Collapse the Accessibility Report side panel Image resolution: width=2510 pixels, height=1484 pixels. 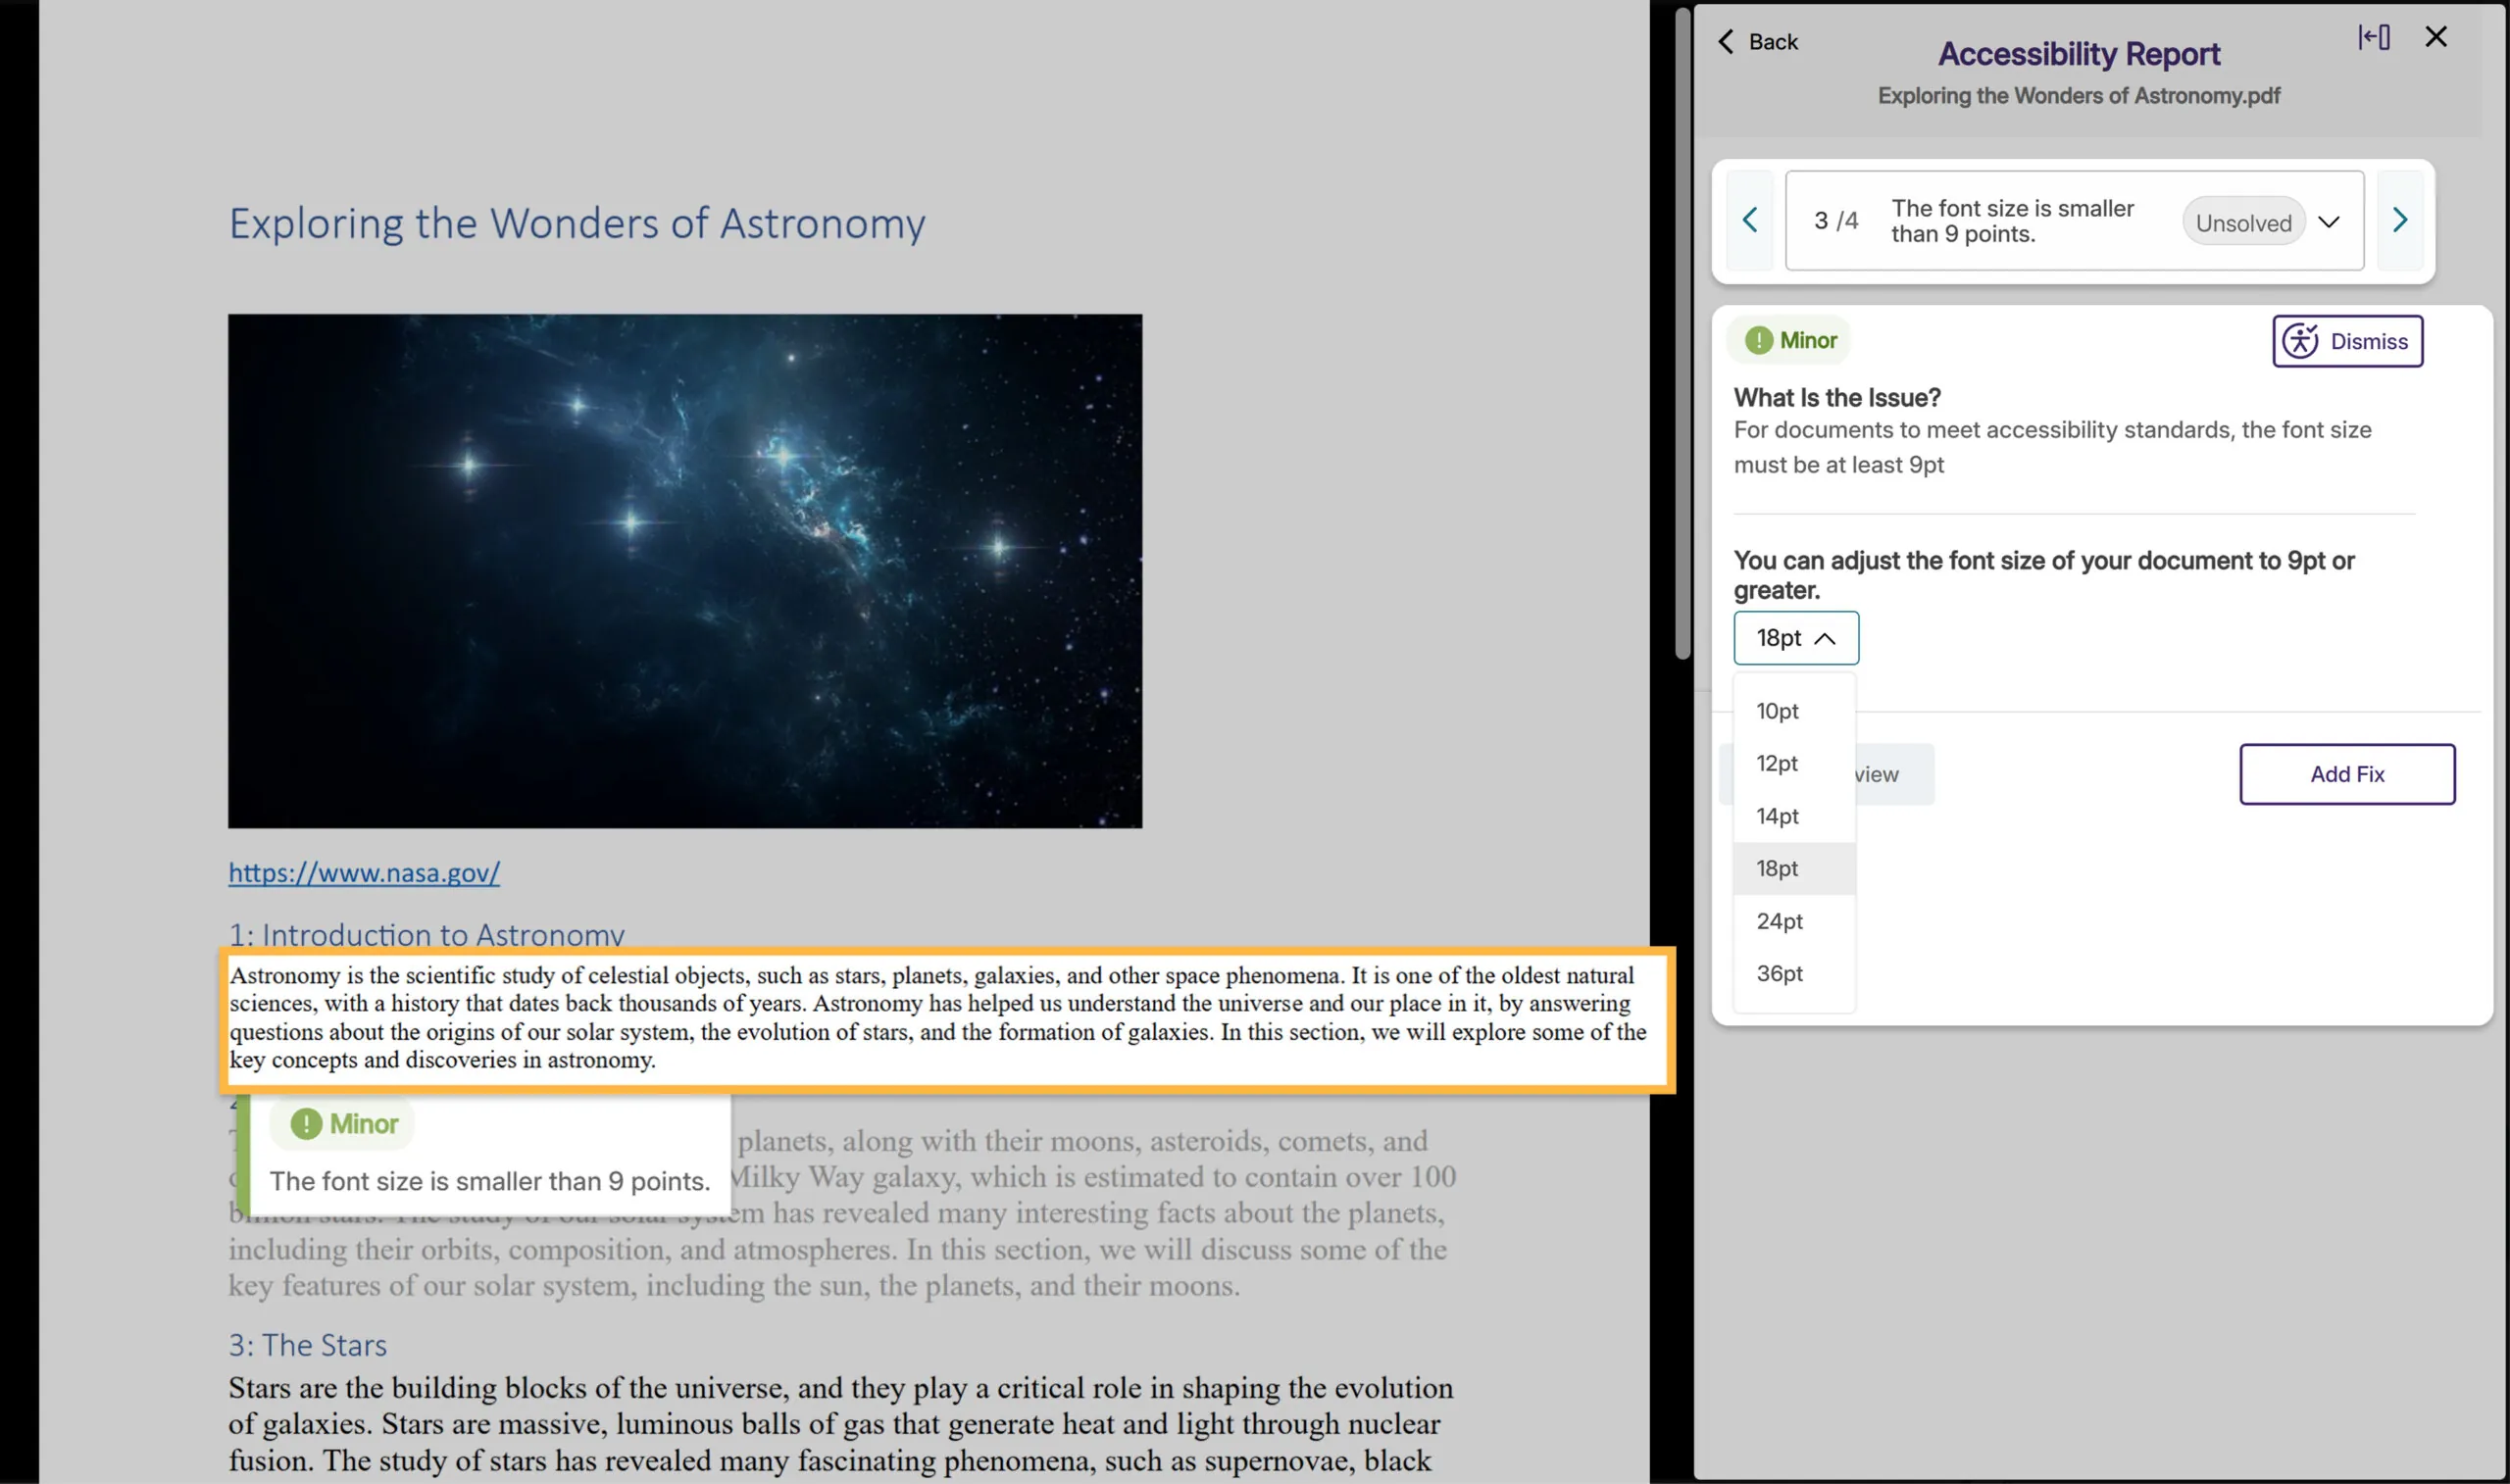tap(2374, 37)
